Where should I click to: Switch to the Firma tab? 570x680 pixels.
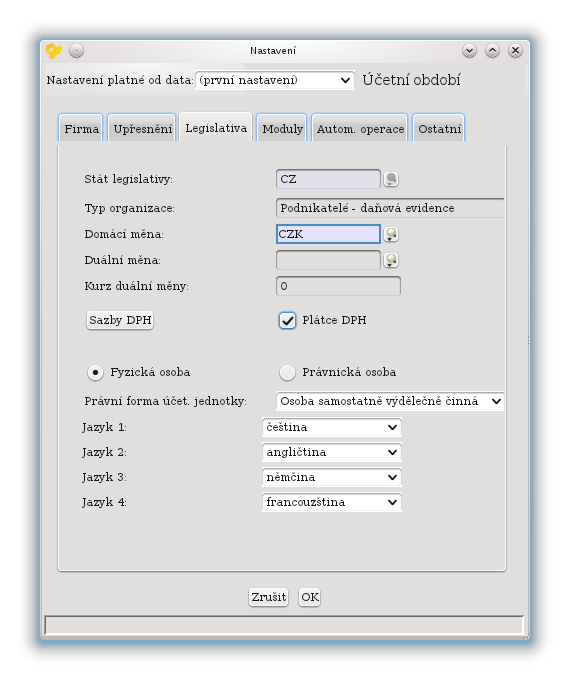coord(81,128)
